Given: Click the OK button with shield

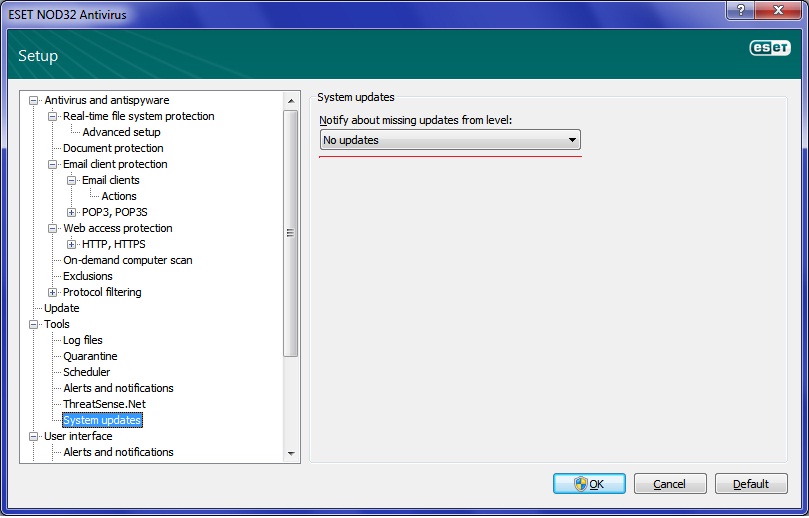Looking at the screenshot, I should click(589, 484).
